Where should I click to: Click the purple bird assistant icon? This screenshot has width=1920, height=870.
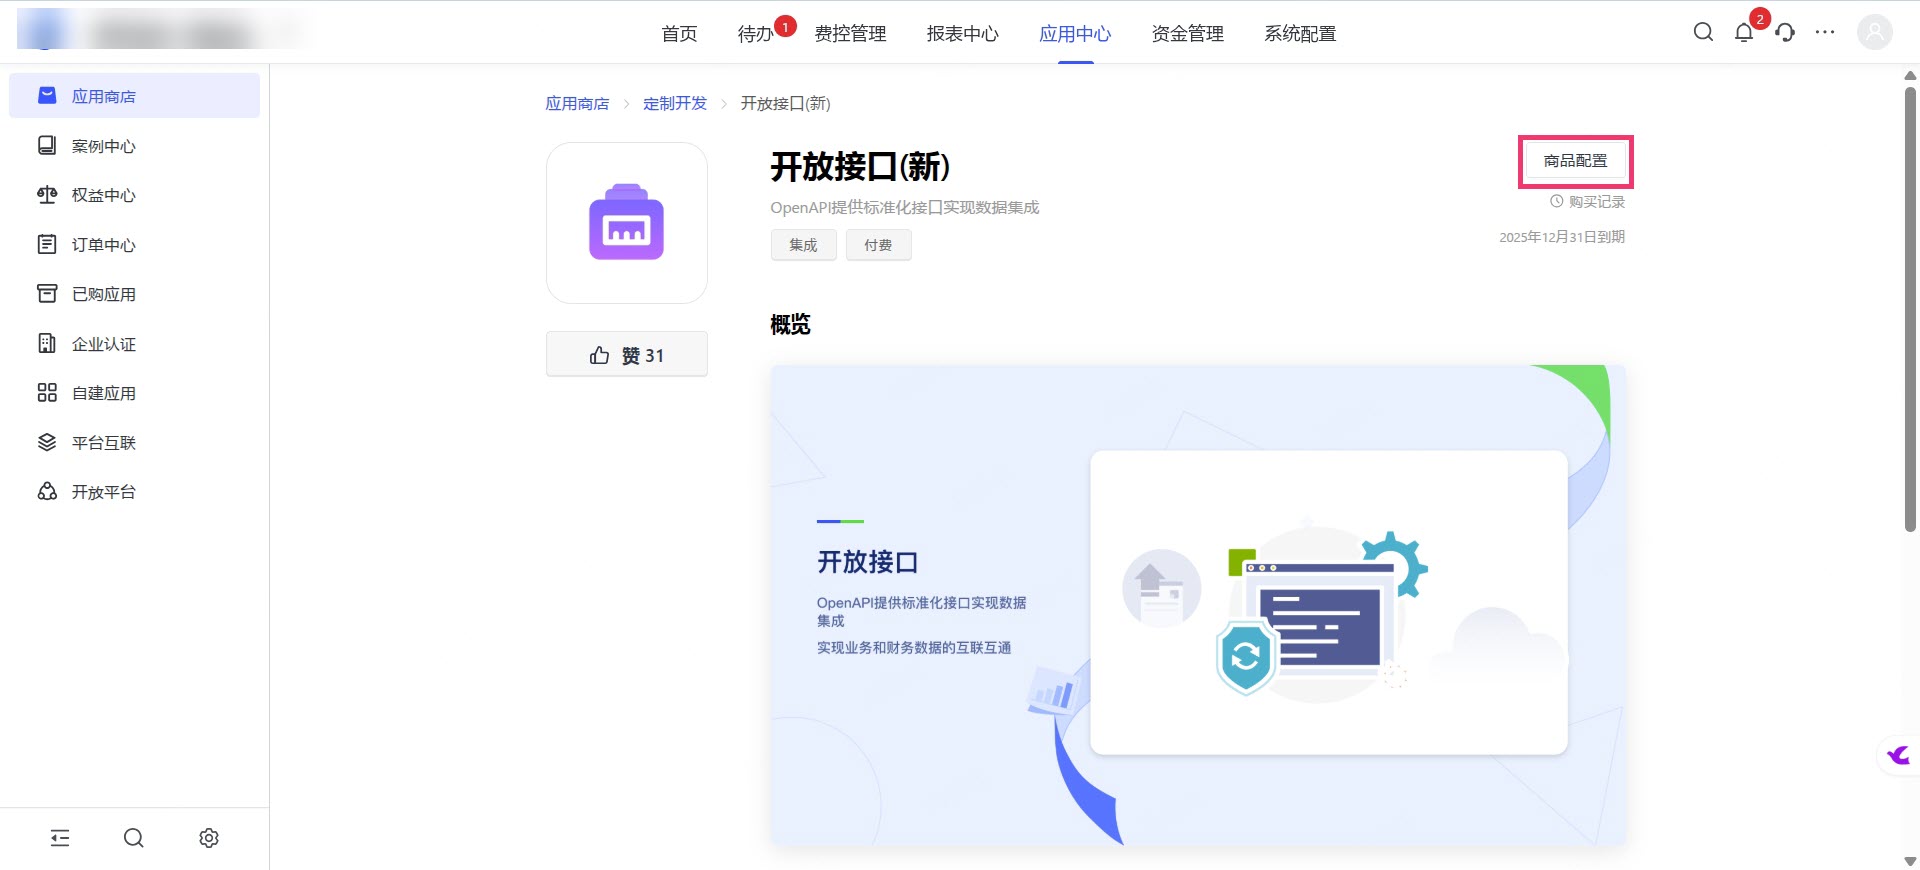1898,755
